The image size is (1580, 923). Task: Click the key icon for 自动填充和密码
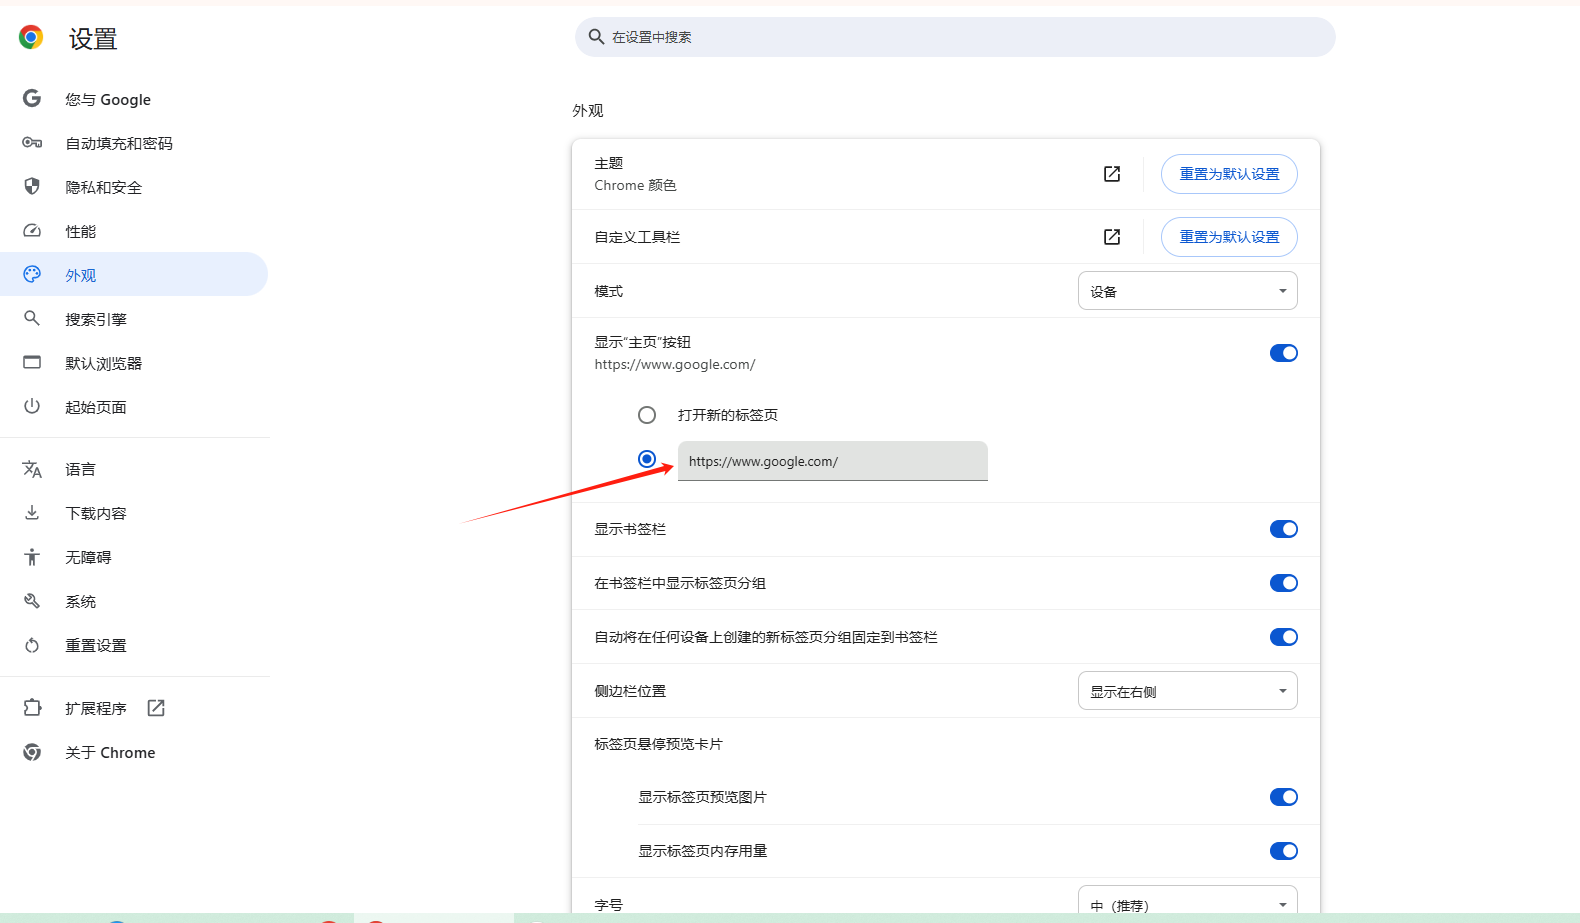(x=32, y=142)
